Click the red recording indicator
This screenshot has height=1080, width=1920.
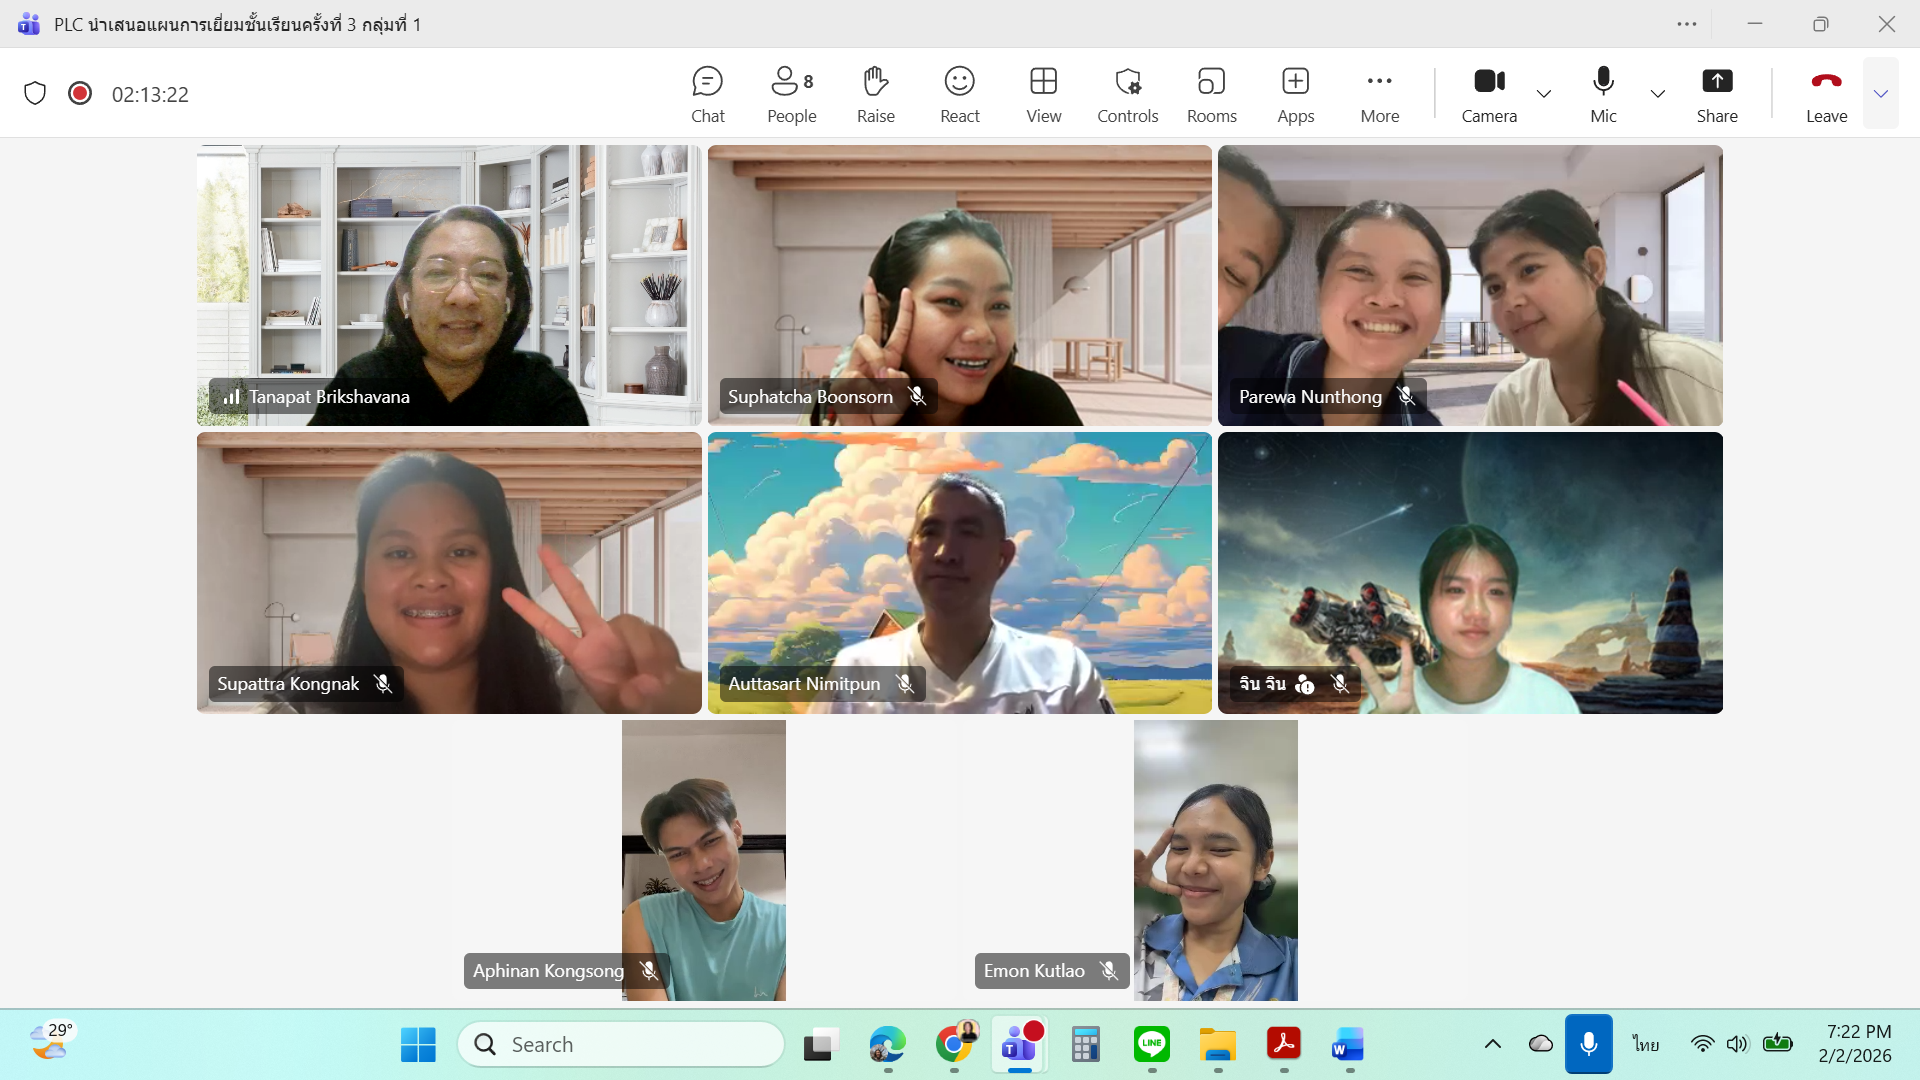80,93
